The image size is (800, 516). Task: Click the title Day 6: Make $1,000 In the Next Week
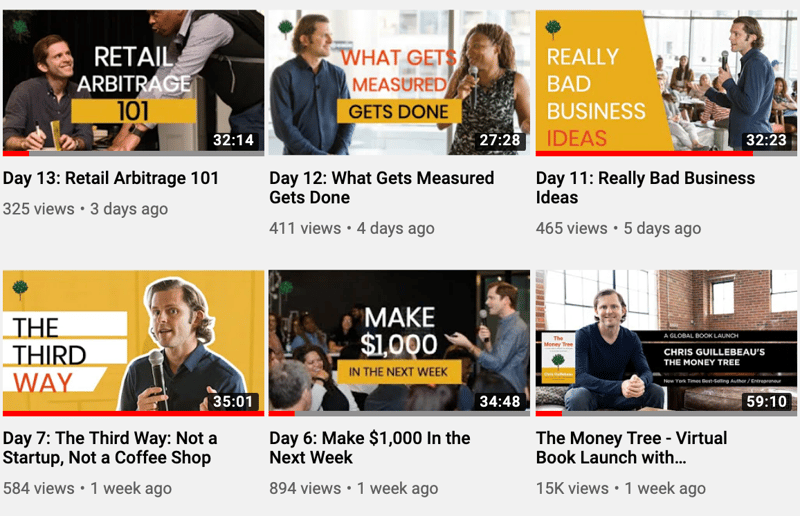coord(370,448)
